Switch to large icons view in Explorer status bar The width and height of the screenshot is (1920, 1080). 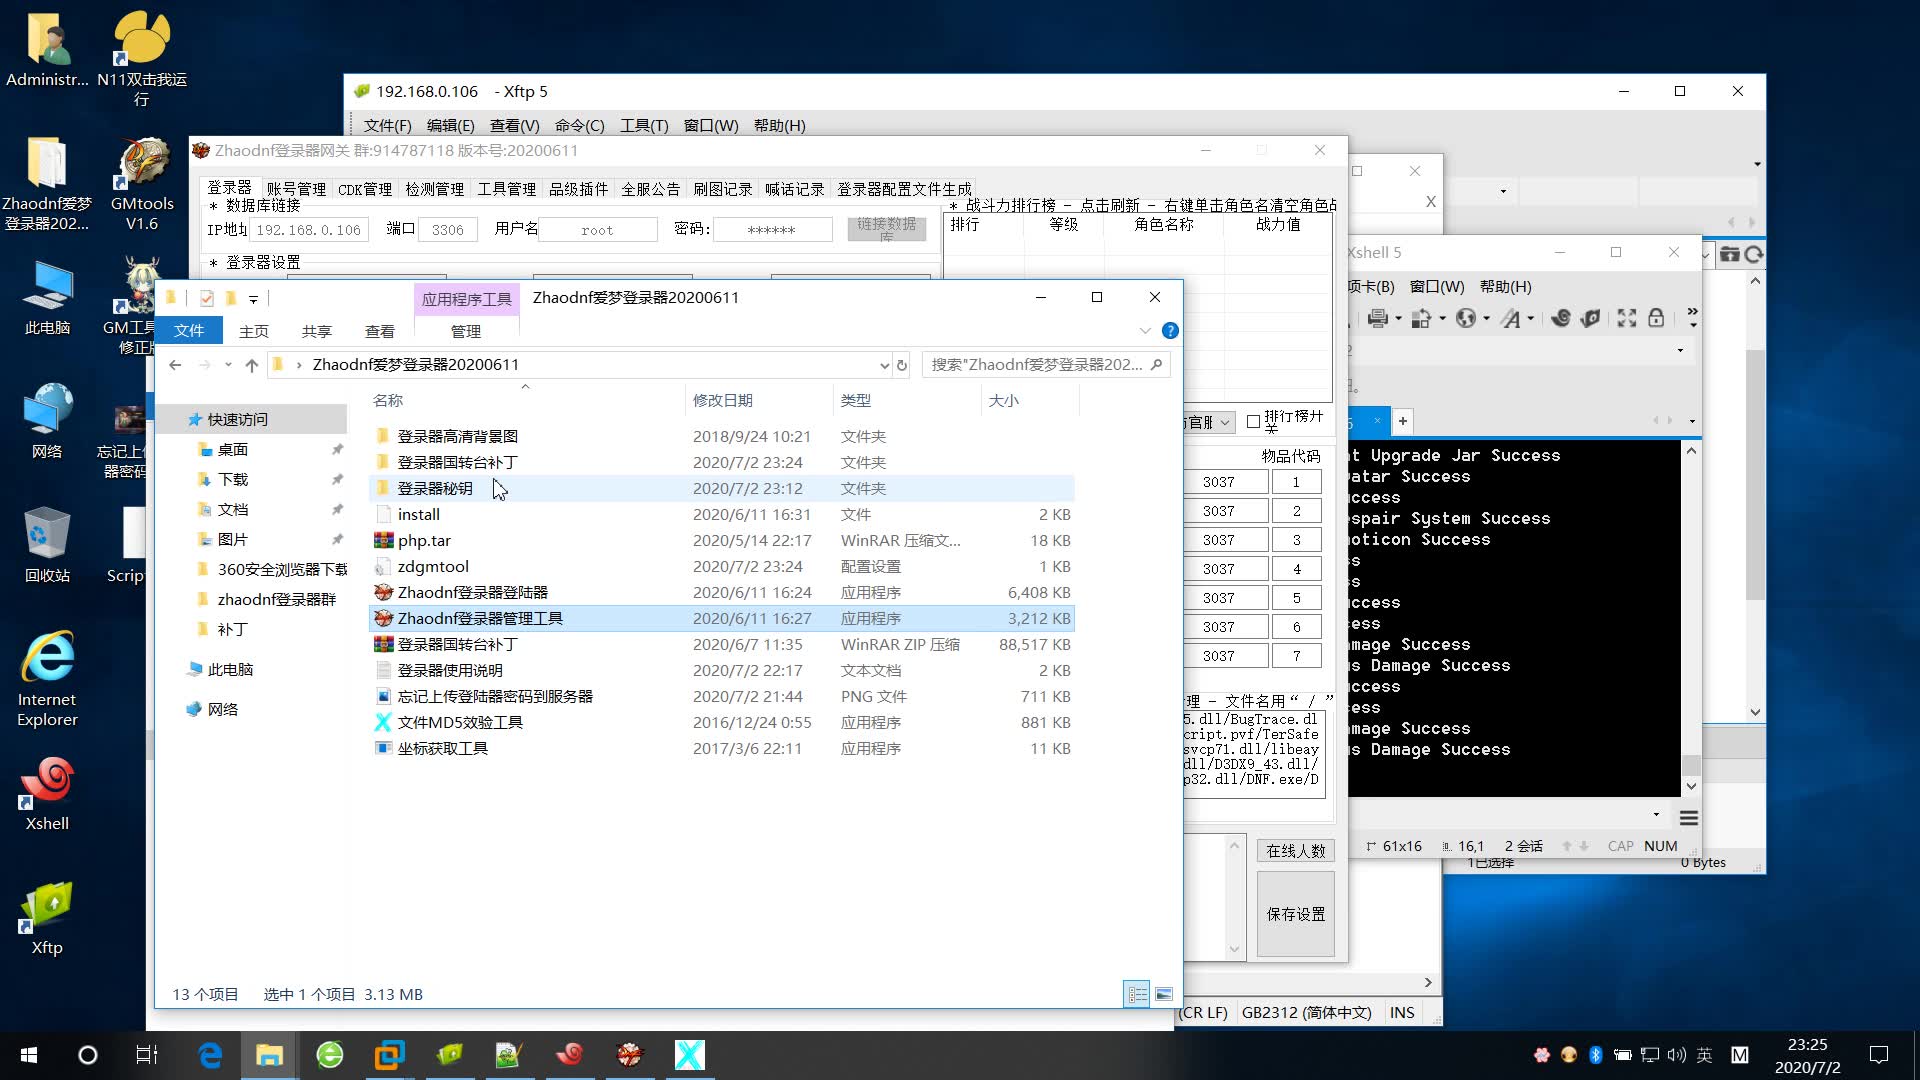tap(1164, 994)
